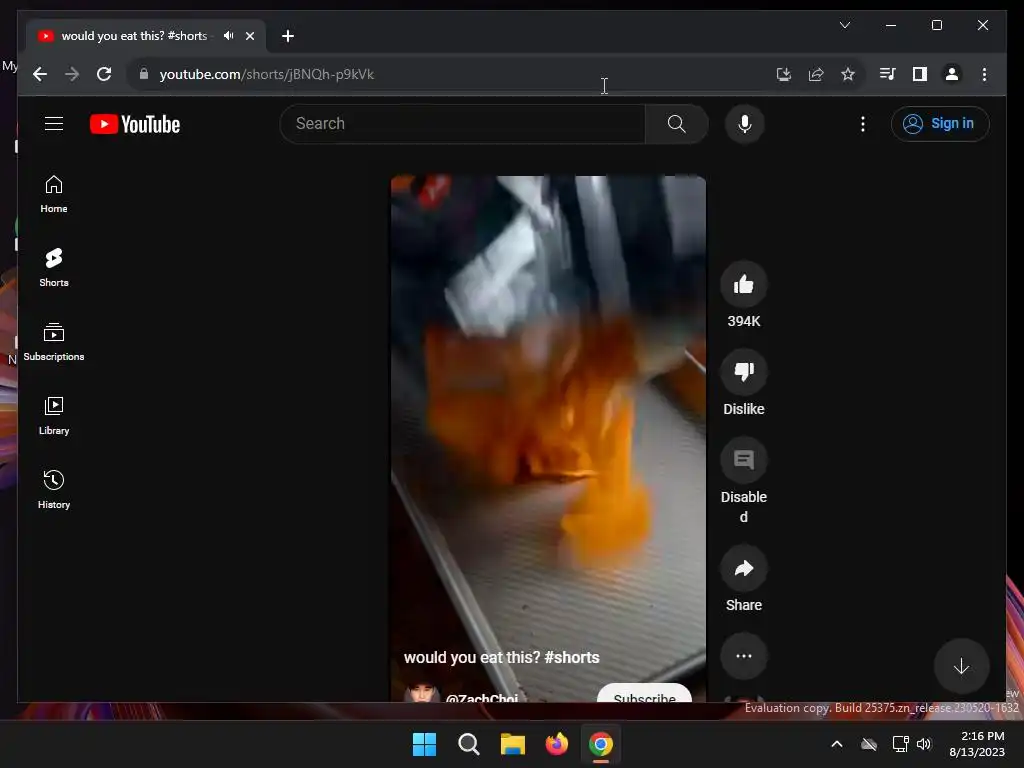Subscribe to the ZachChoi channel

(x=645, y=694)
